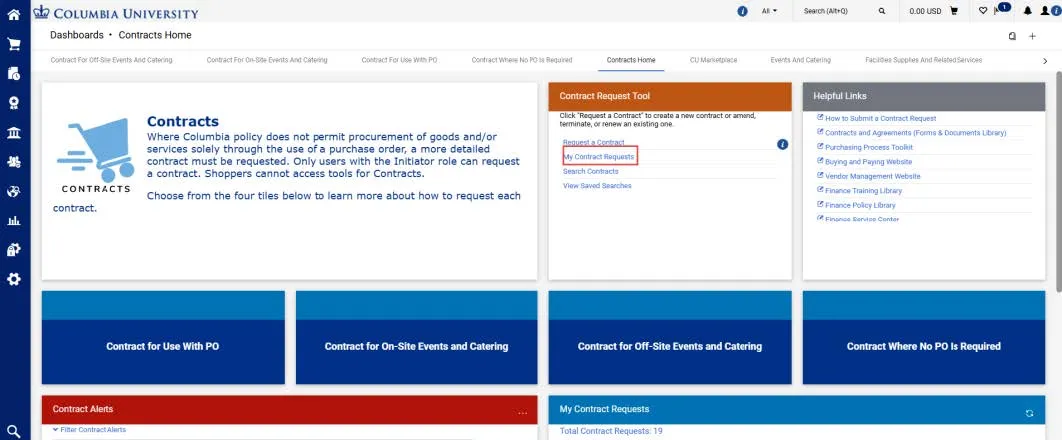Switch to Facilities Supplies And Related Services tab
This screenshot has height=440, width=1062.
coord(923,60)
